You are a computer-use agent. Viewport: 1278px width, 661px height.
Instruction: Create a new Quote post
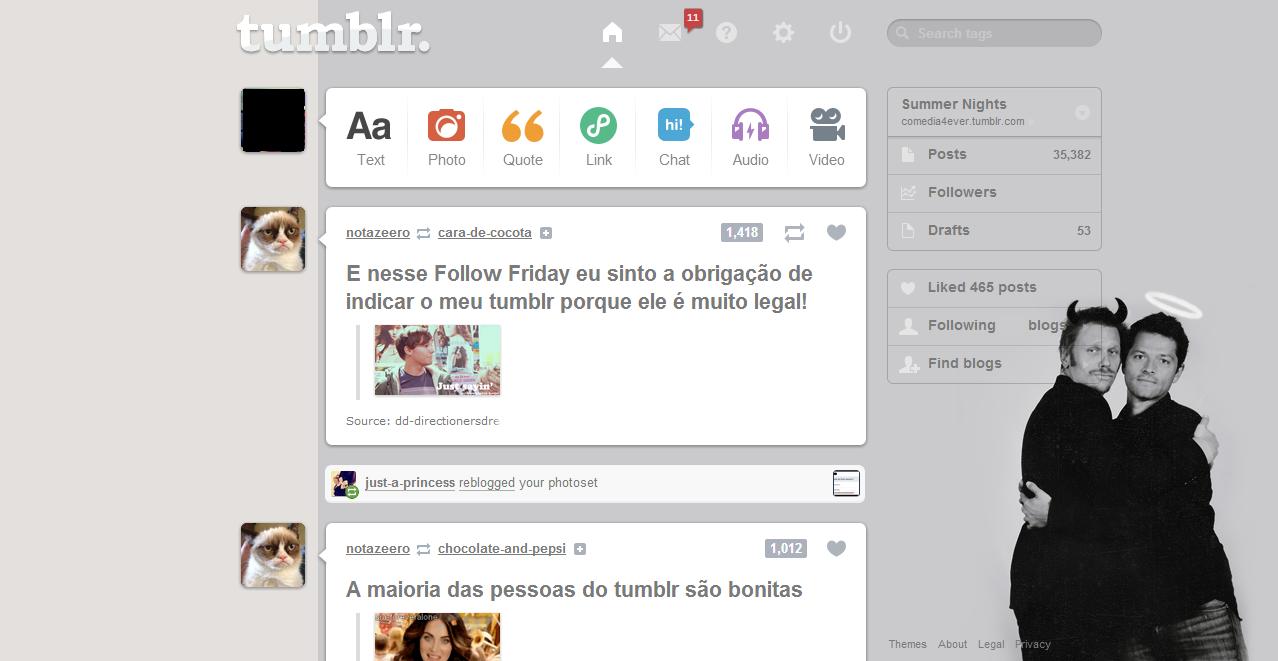pos(522,138)
